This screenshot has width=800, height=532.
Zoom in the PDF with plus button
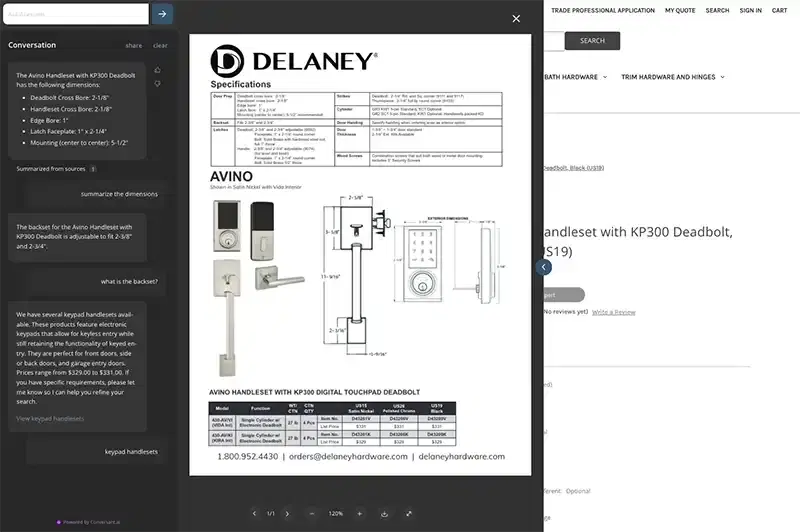coord(359,514)
